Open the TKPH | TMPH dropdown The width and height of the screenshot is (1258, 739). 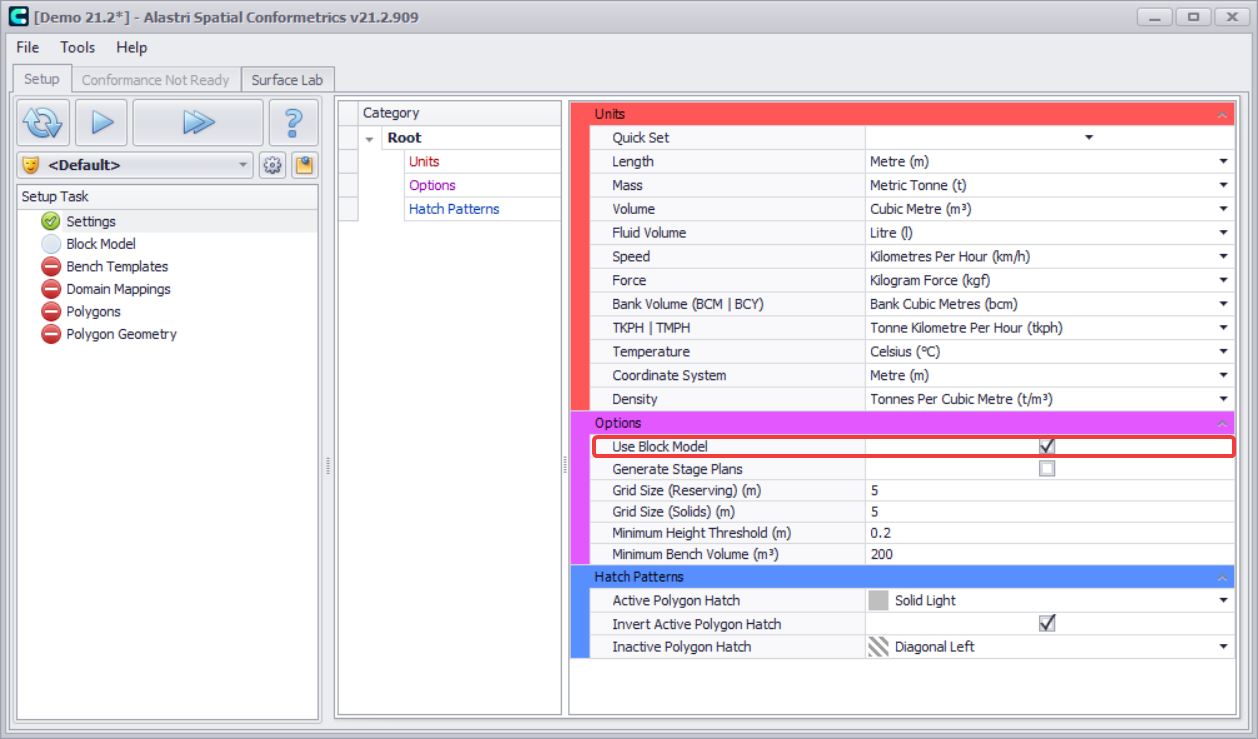tap(1223, 328)
